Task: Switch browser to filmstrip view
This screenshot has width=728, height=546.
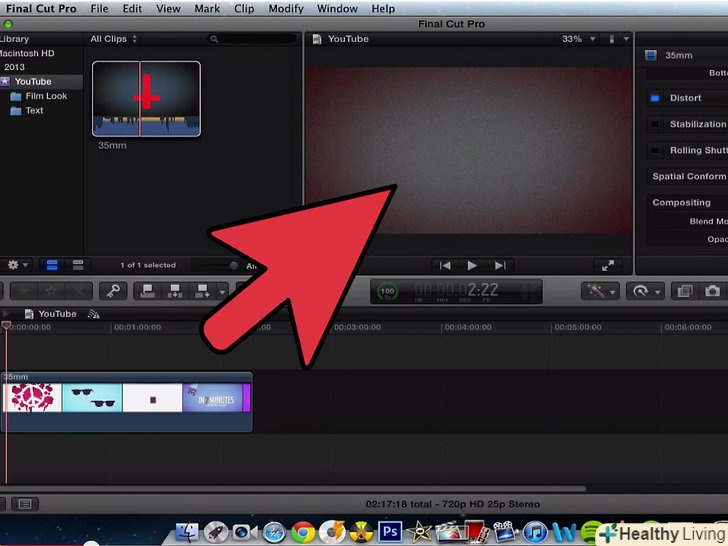Action: coord(52,265)
